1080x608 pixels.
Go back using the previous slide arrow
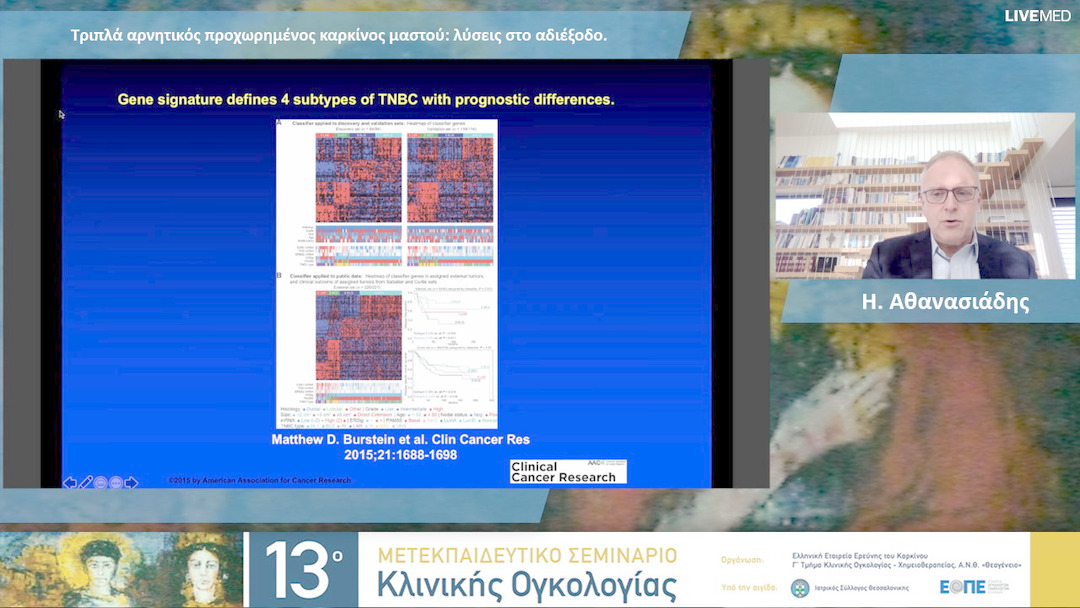coord(70,481)
